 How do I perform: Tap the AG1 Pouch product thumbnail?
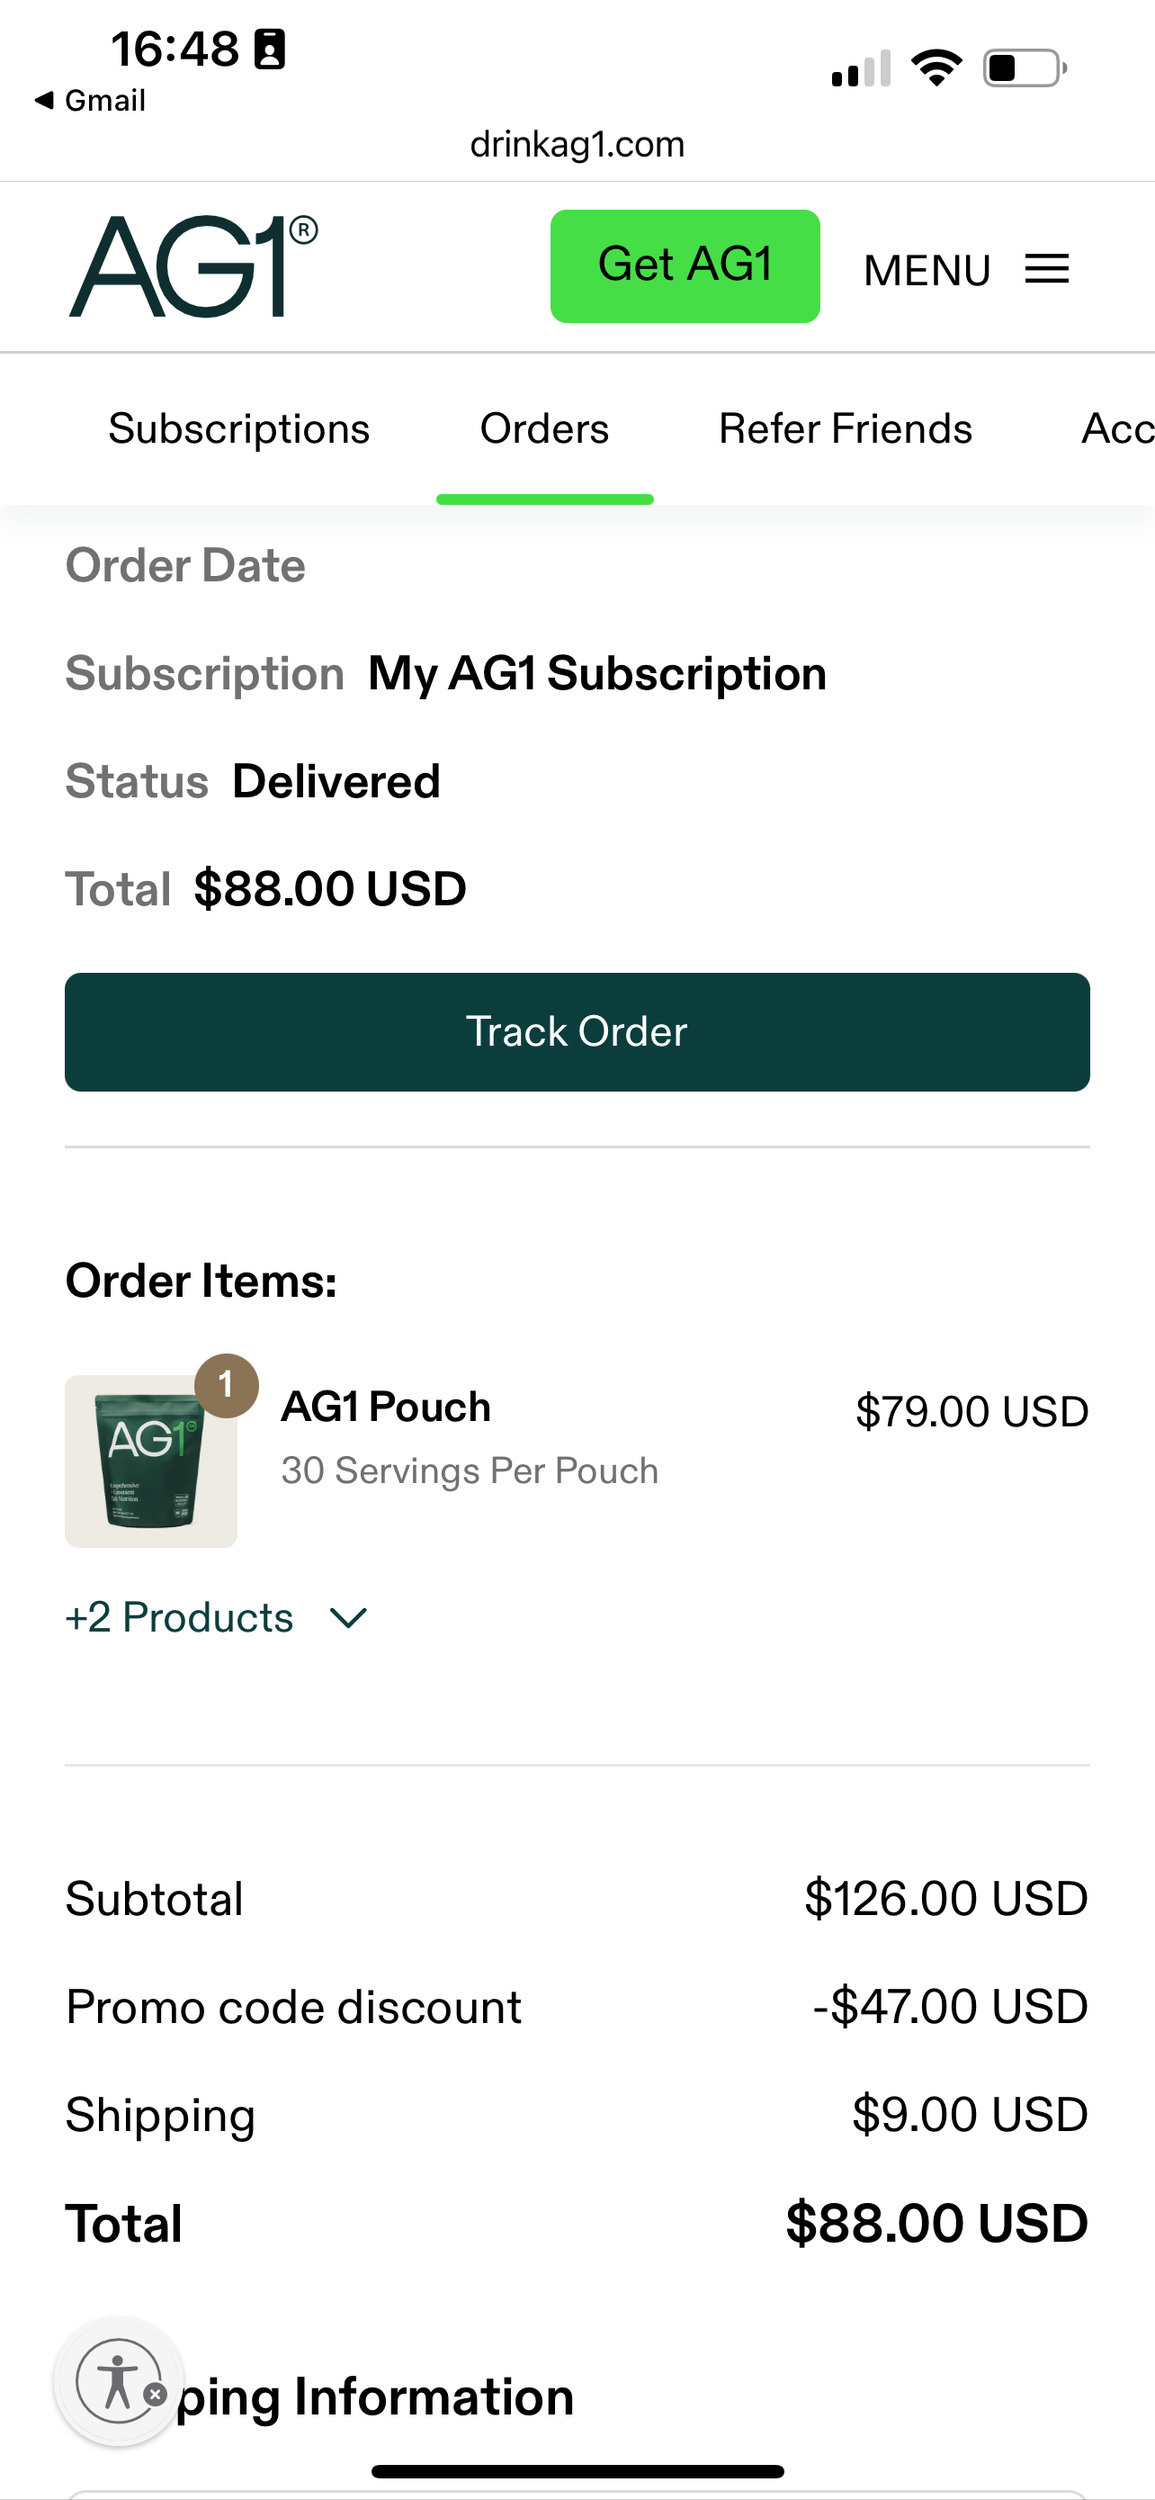(x=151, y=1461)
